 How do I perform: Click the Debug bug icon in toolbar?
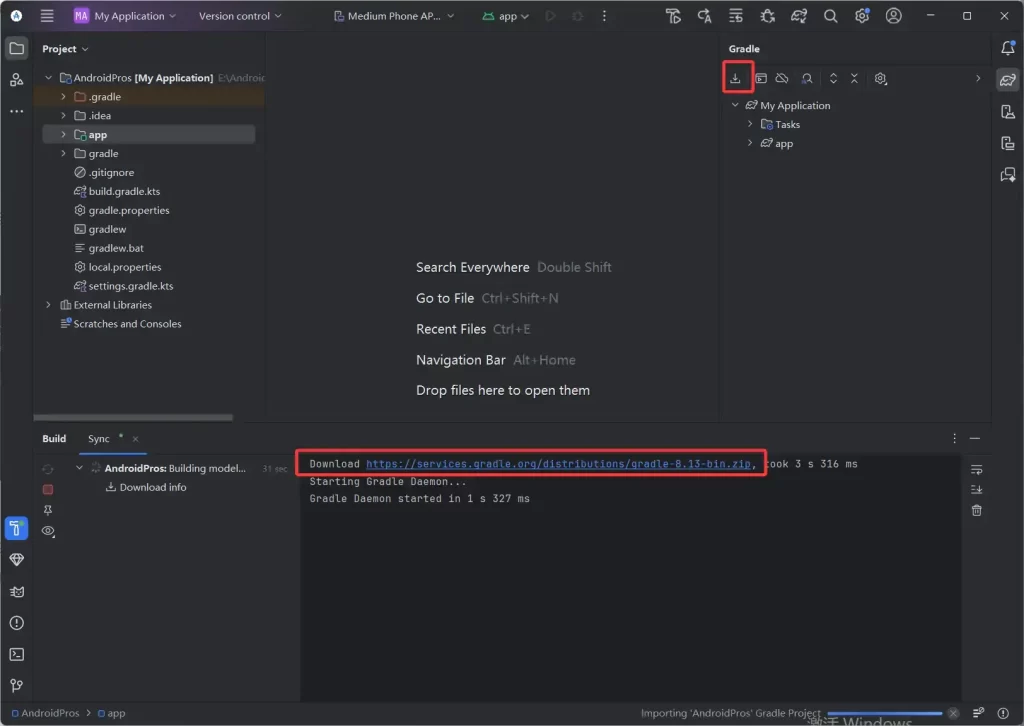pos(767,16)
